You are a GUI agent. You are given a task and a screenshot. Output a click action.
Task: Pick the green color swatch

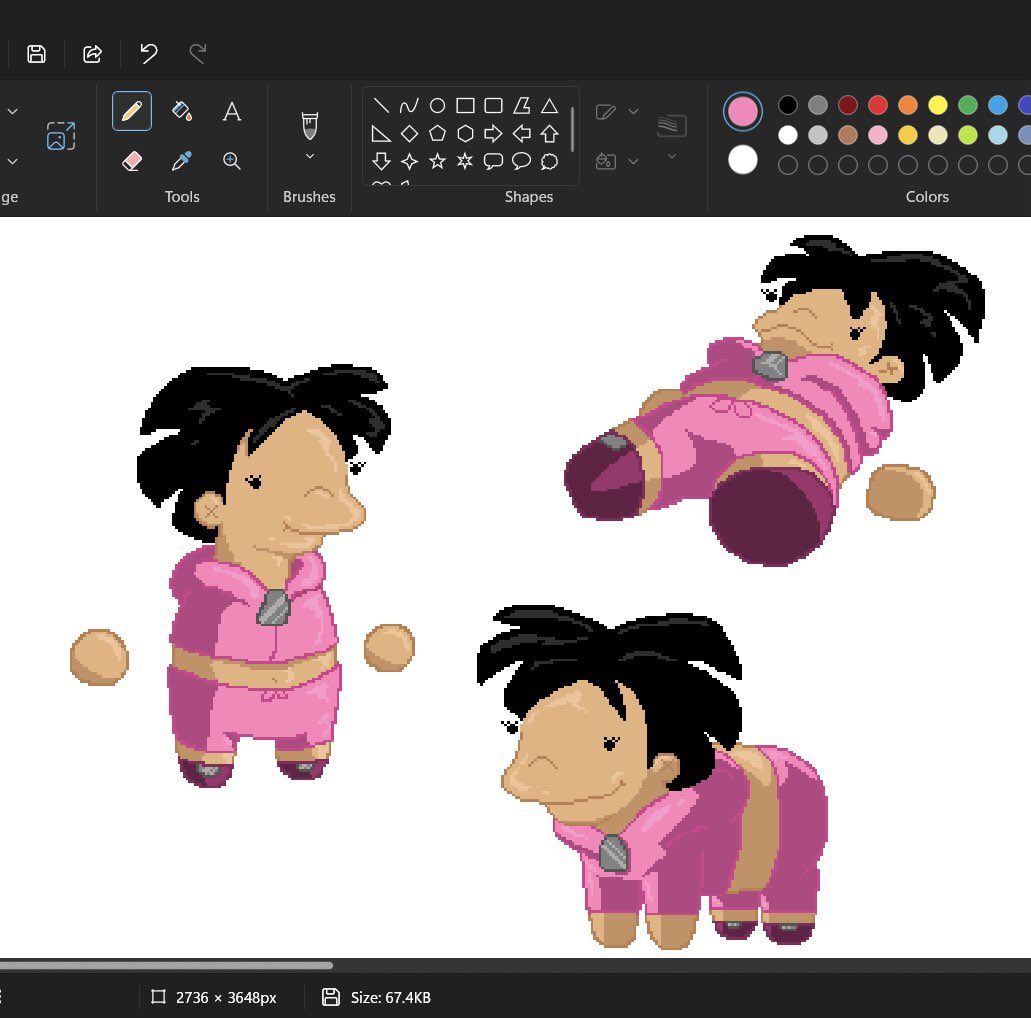(x=968, y=105)
